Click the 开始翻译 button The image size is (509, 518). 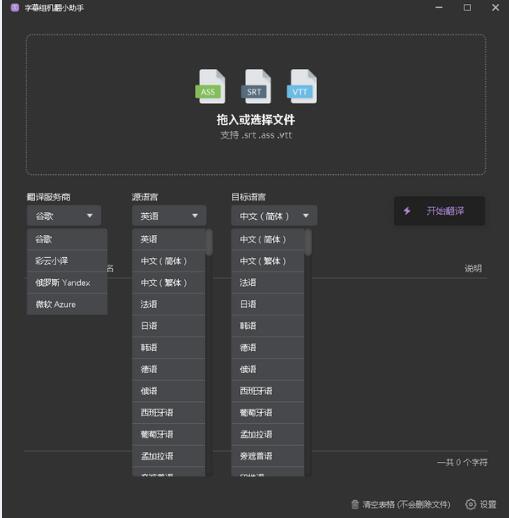coord(439,211)
